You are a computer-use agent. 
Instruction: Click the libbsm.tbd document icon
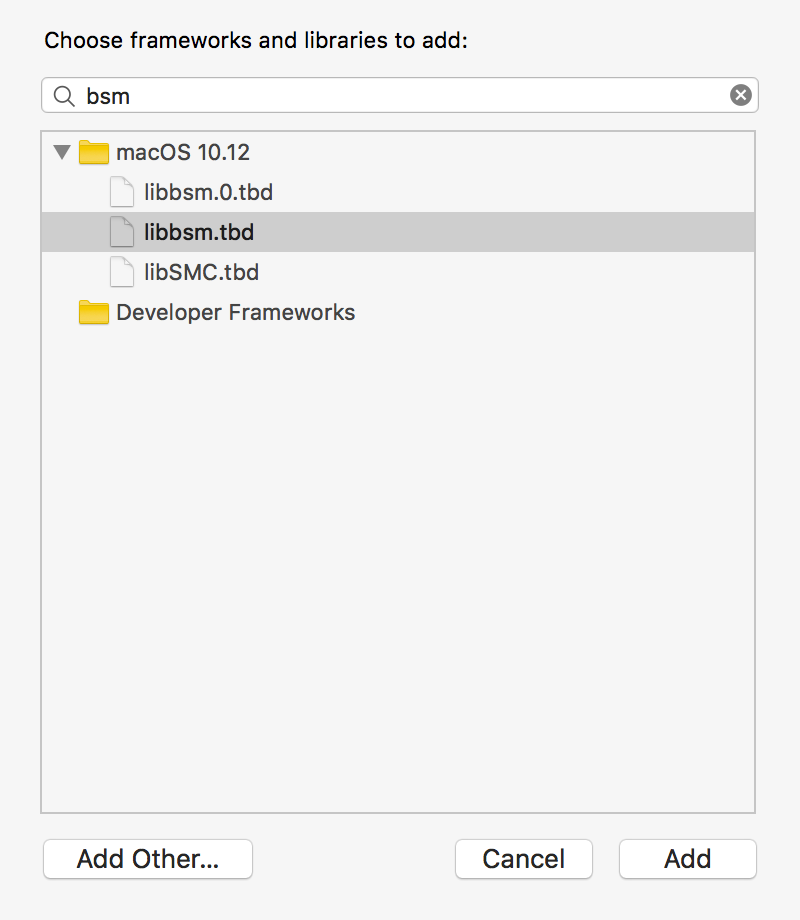[x=122, y=232]
